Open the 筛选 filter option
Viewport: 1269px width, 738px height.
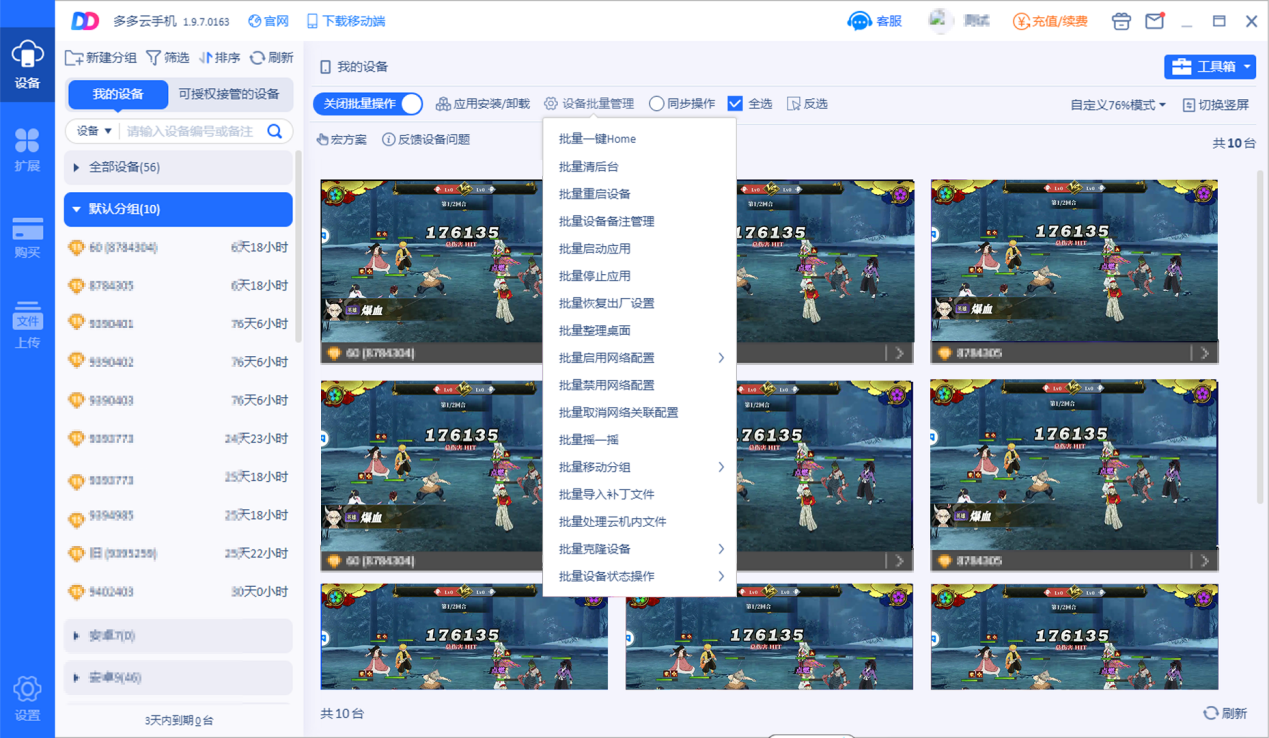coord(168,58)
